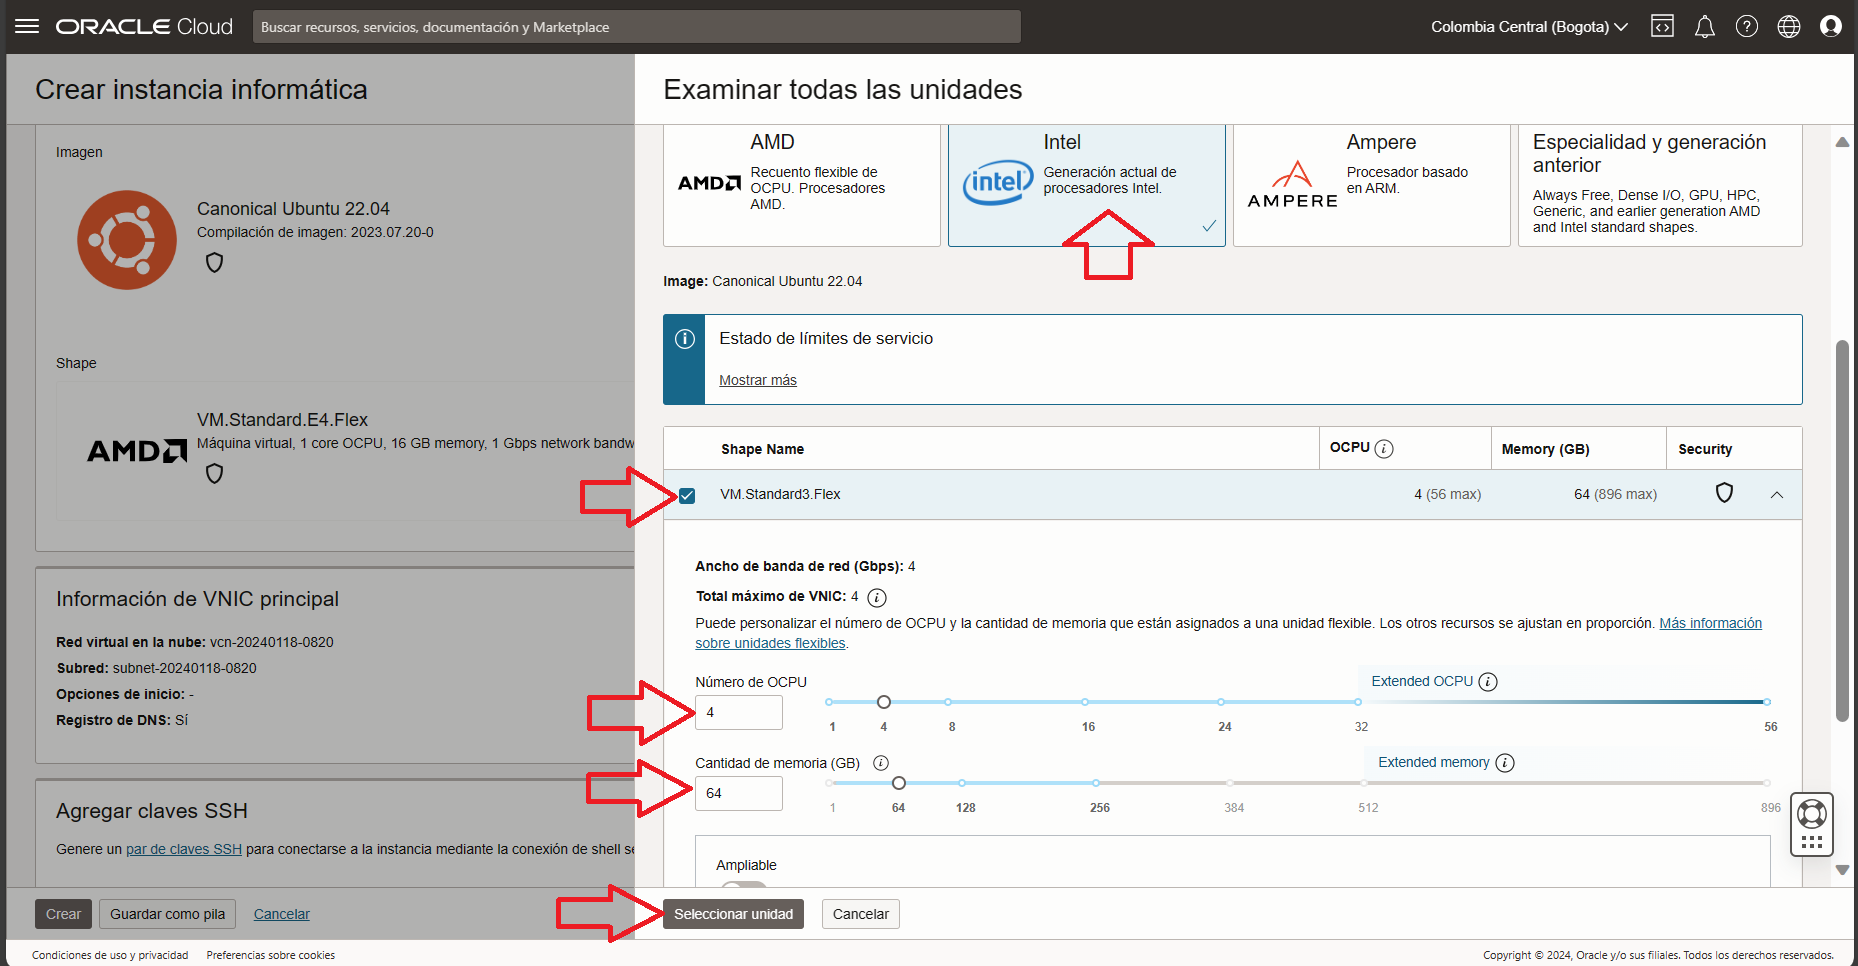
Task: Click Guardar como pila button
Action: coord(168,914)
